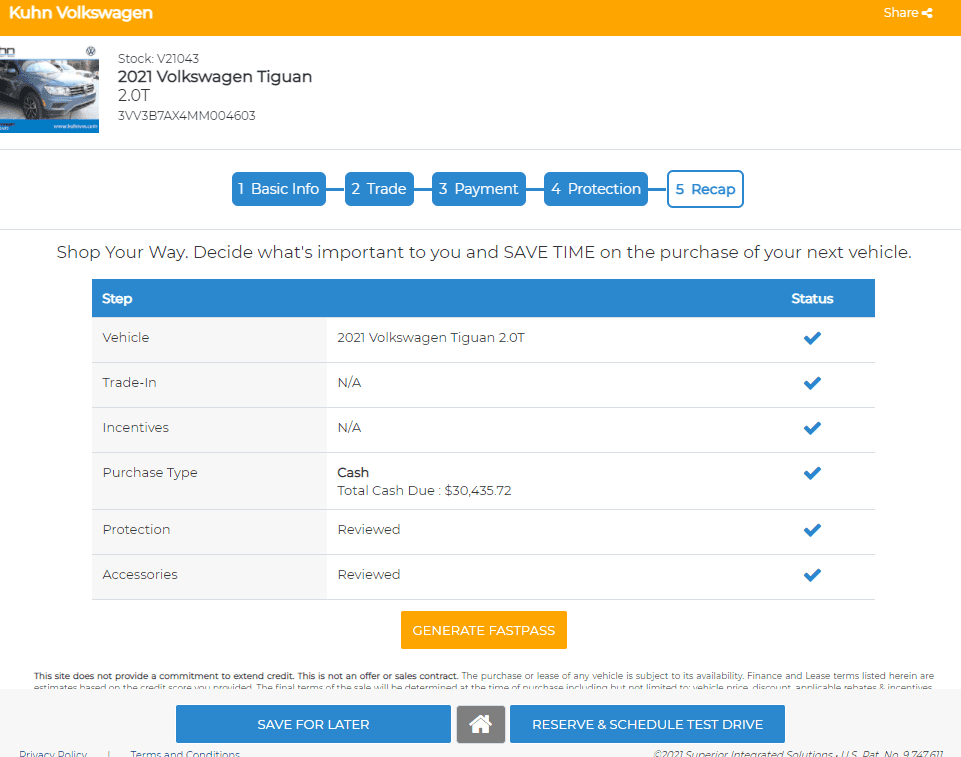Viewport: 961px width, 757px height.
Task: Click 2021 Volkswagen Tiguan 2.0T table cell
Action: tap(431, 338)
